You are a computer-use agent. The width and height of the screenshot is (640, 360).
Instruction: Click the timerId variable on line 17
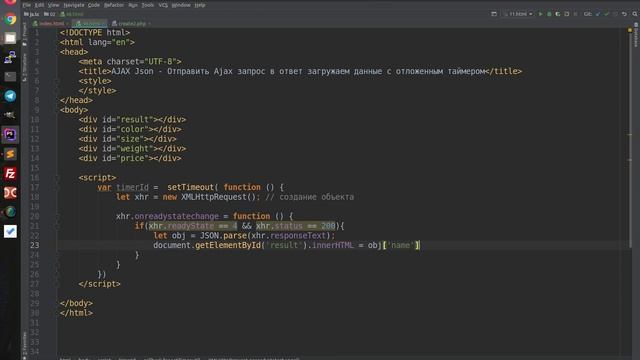(133, 188)
